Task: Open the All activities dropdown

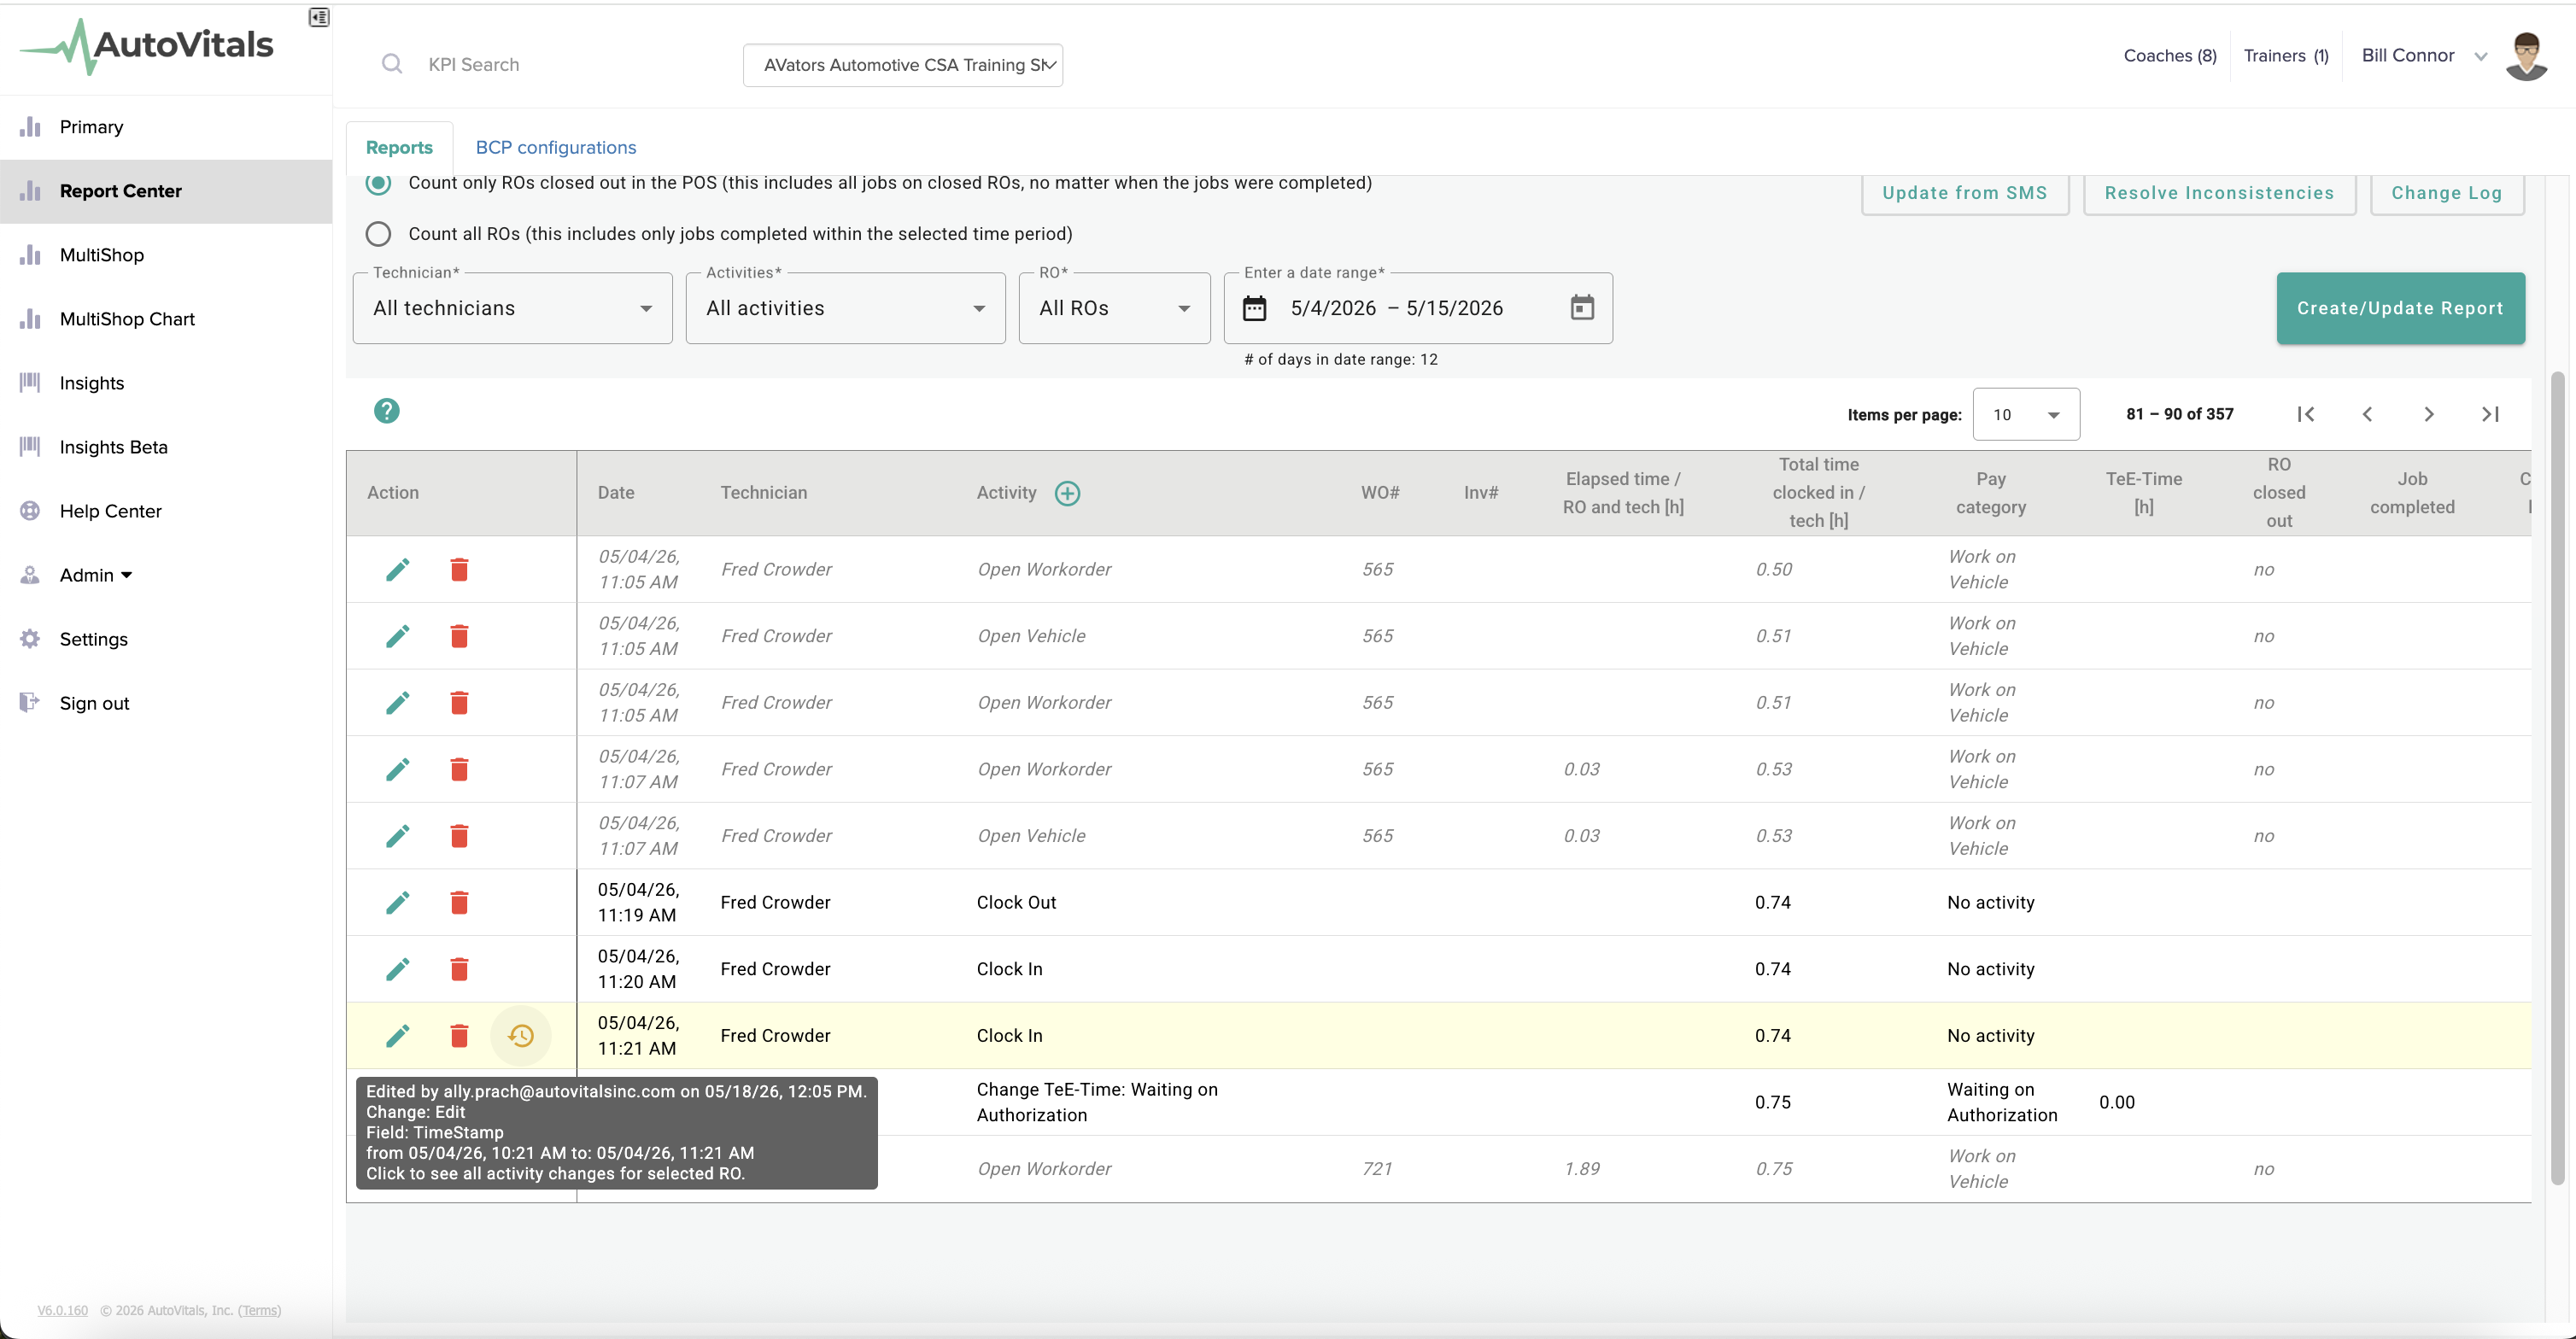Action: pyautogui.click(x=845, y=308)
